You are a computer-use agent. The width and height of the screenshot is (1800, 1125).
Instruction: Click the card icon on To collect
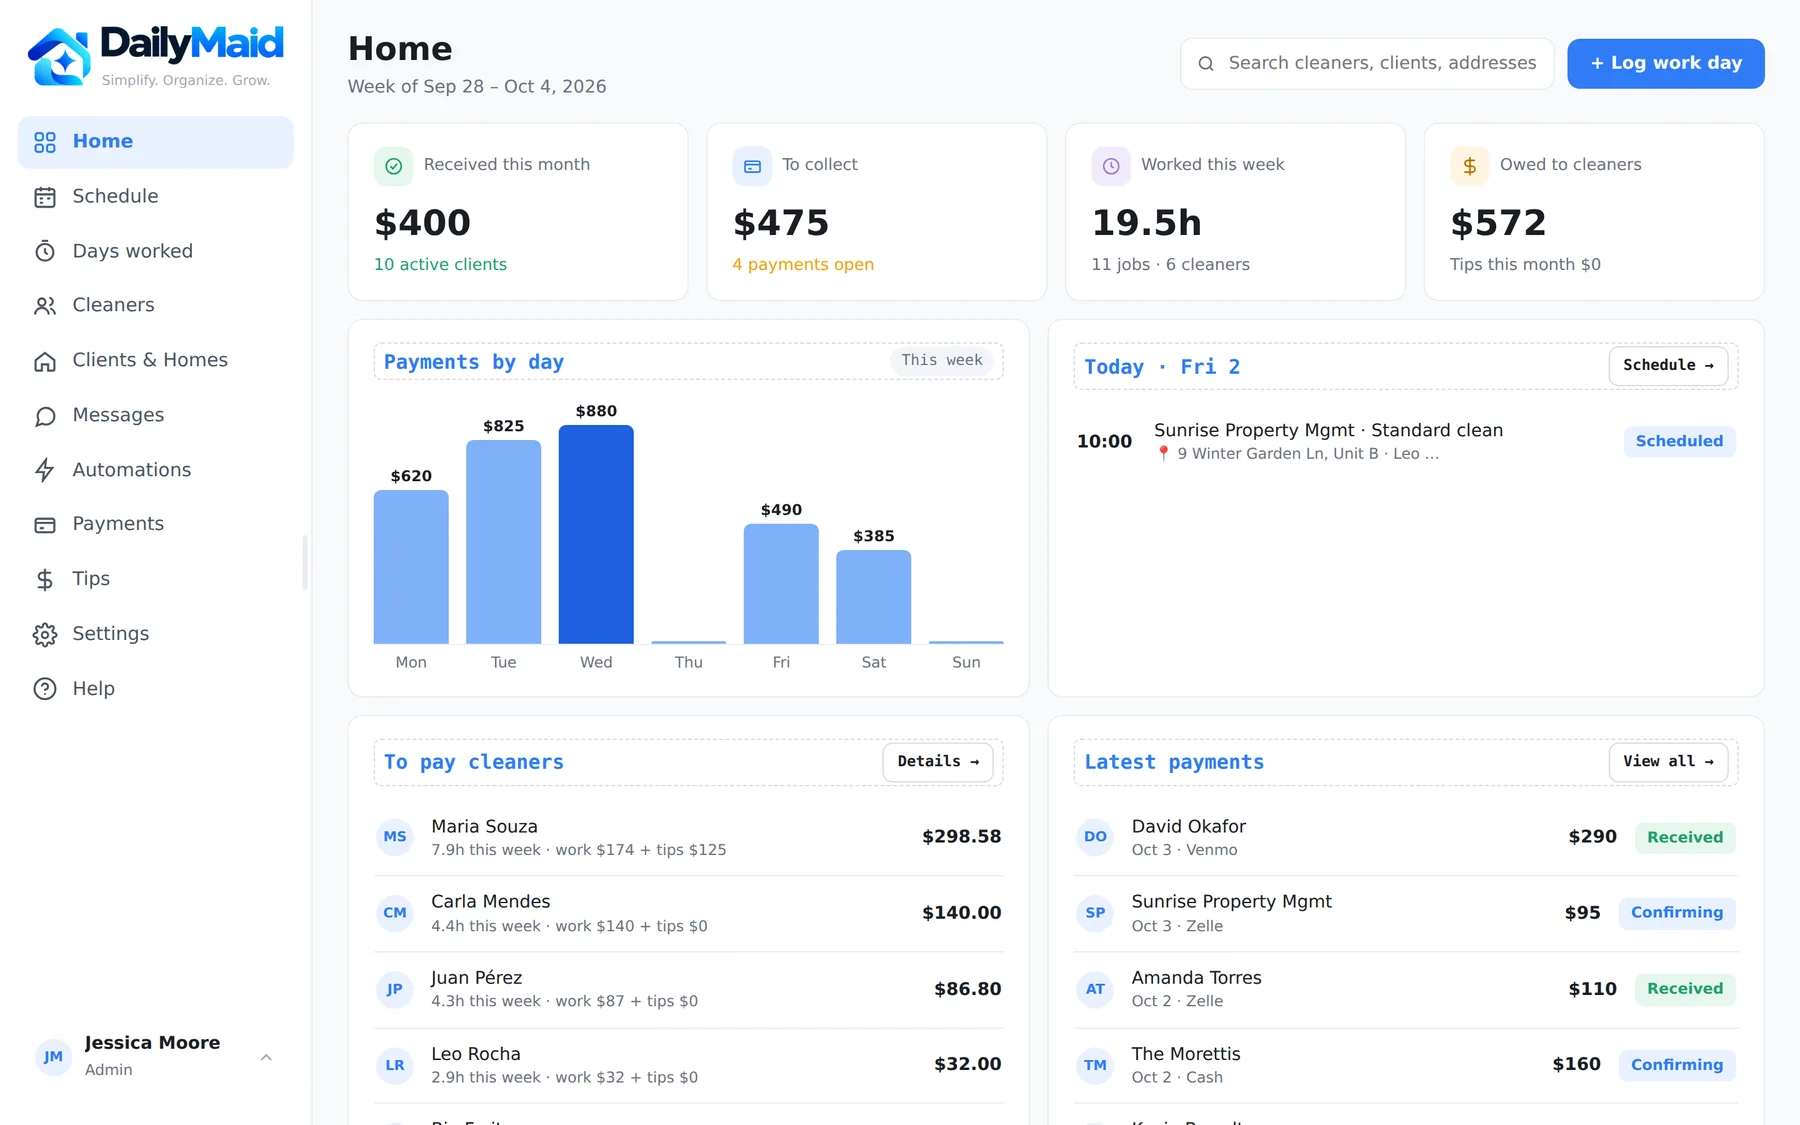(x=752, y=166)
